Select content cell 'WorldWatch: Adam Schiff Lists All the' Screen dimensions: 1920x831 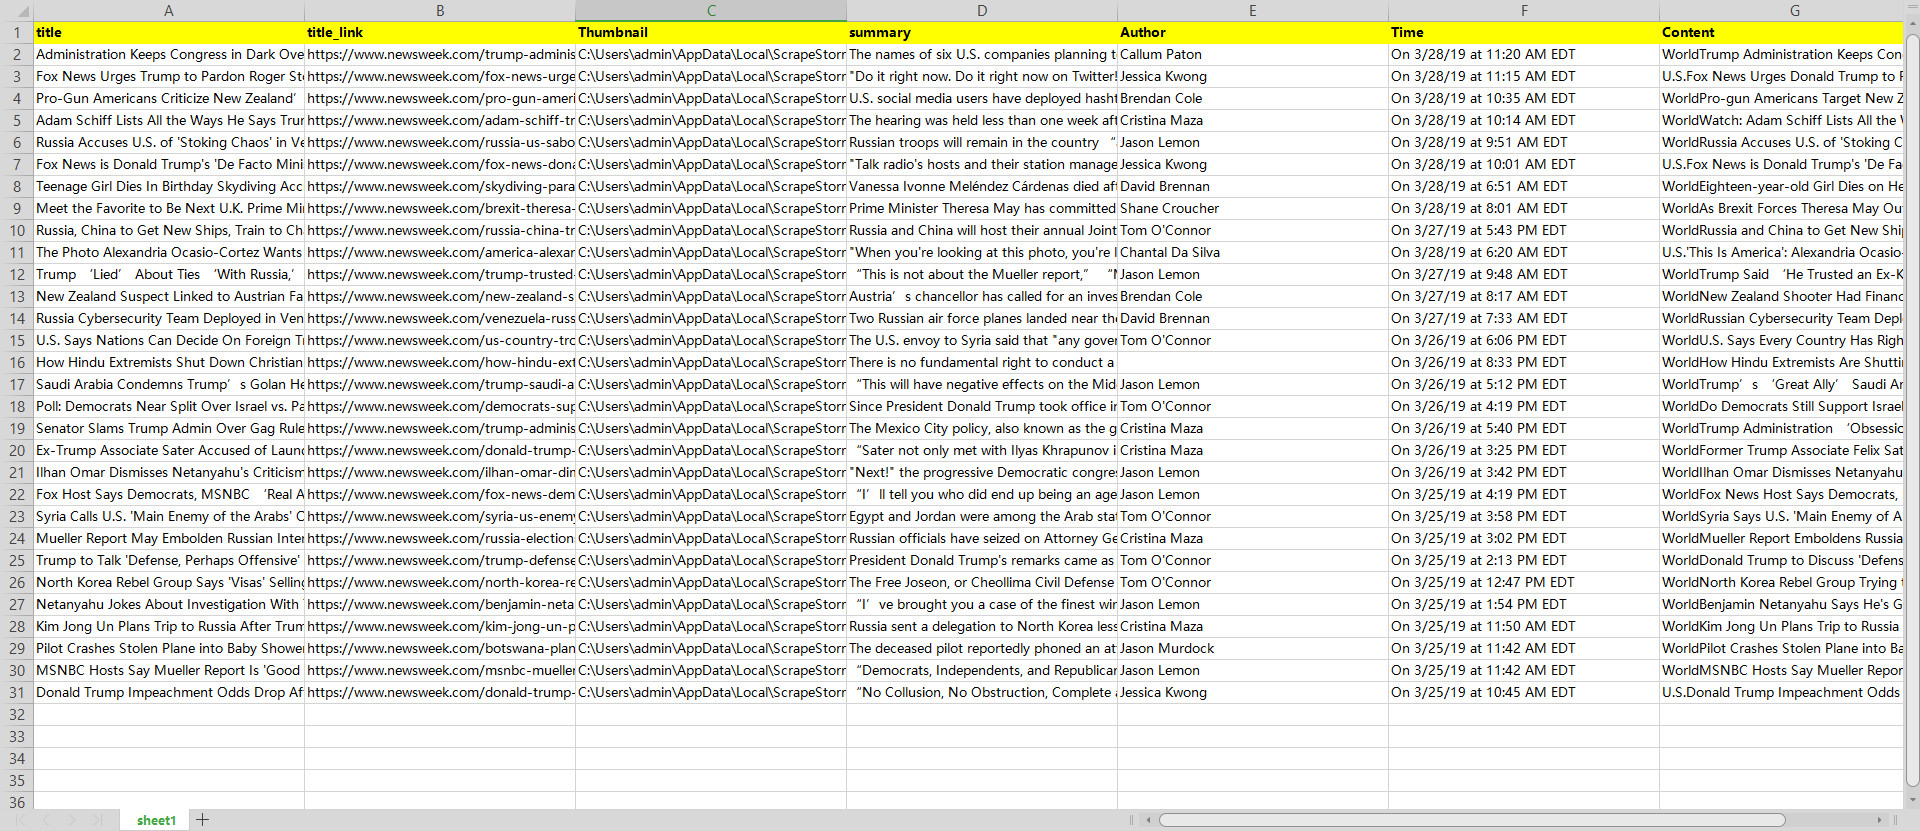(1782, 120)
